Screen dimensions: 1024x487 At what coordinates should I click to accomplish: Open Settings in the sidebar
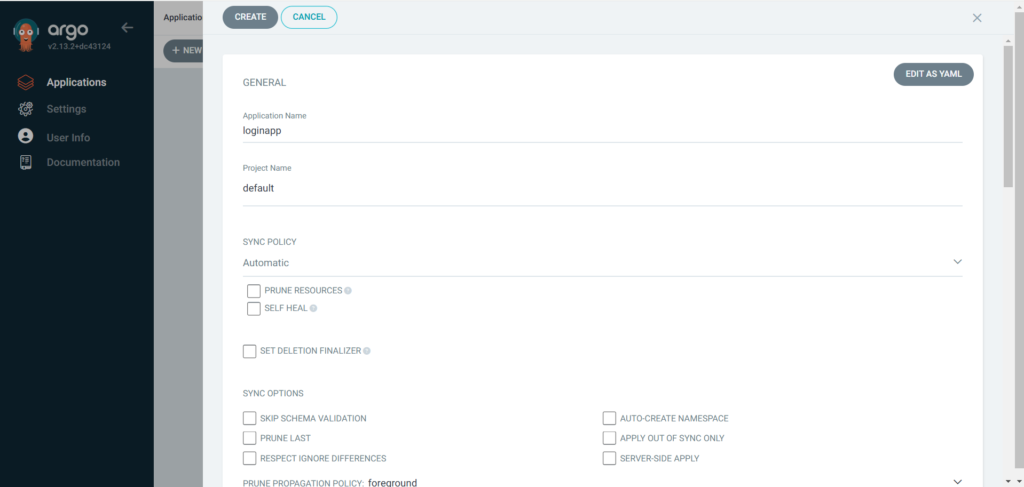(66, 109)
